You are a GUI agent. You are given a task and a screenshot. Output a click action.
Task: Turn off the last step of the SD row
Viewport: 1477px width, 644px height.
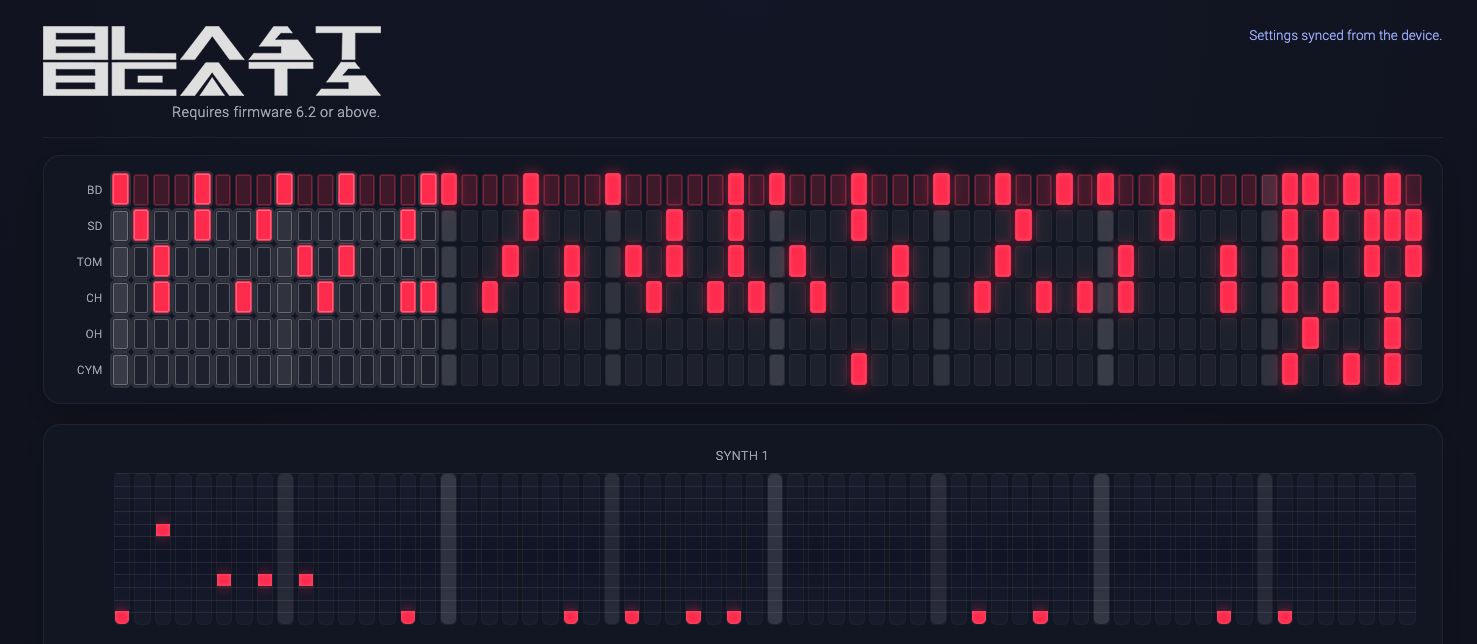click(x=1413, y=225)
